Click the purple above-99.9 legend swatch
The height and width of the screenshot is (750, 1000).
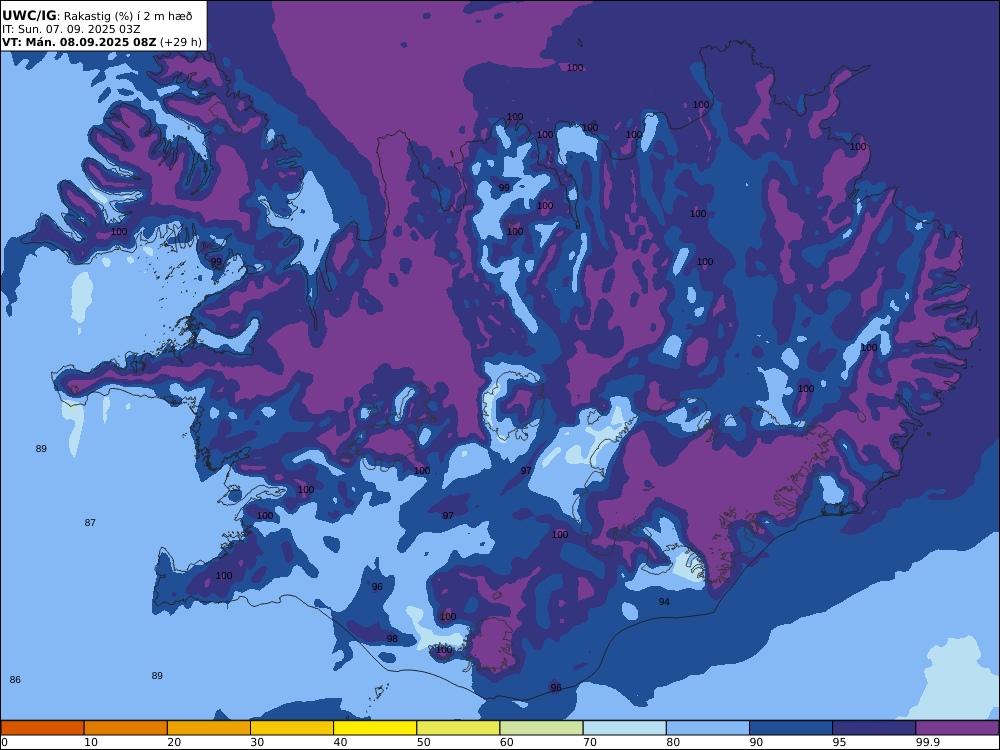click(x=957, y=728)
